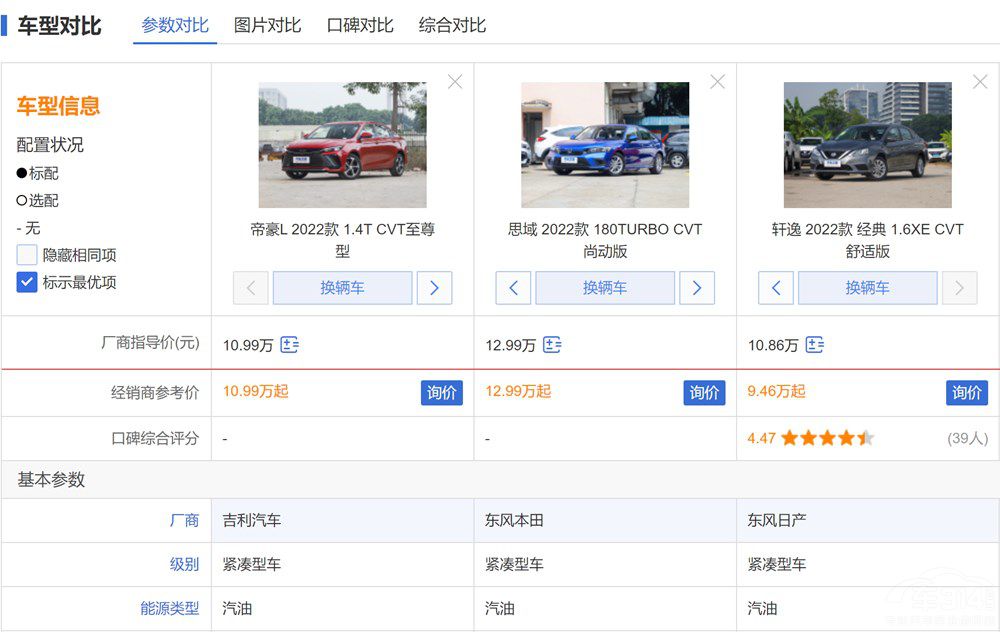Click 厂商指导价(元) row label
This screenshot has height=632, width=1000.
[150, 342]
